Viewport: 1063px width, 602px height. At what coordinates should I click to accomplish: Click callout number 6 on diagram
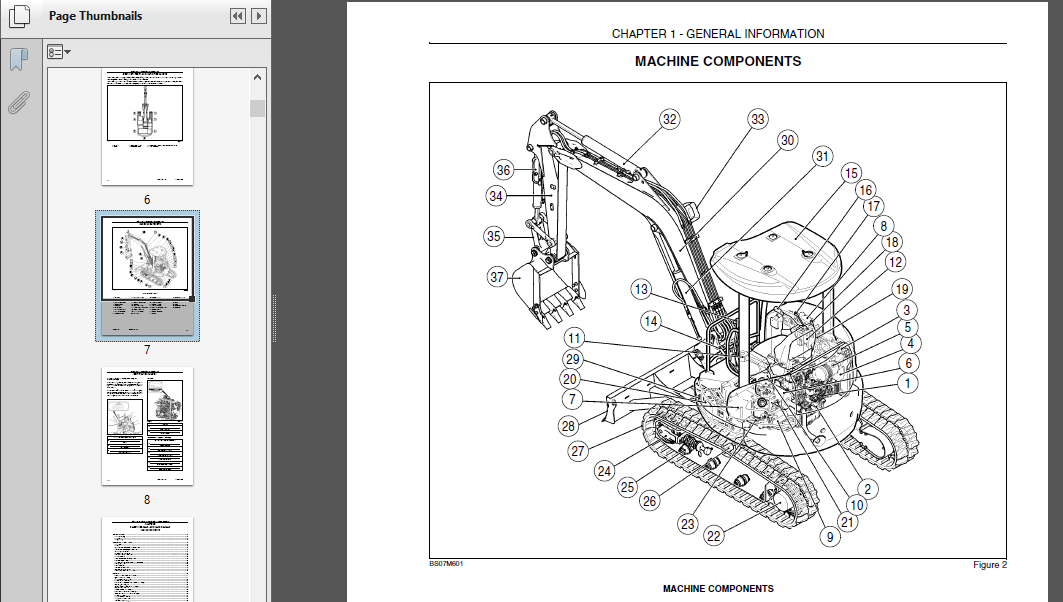click(x=909, y=363)
